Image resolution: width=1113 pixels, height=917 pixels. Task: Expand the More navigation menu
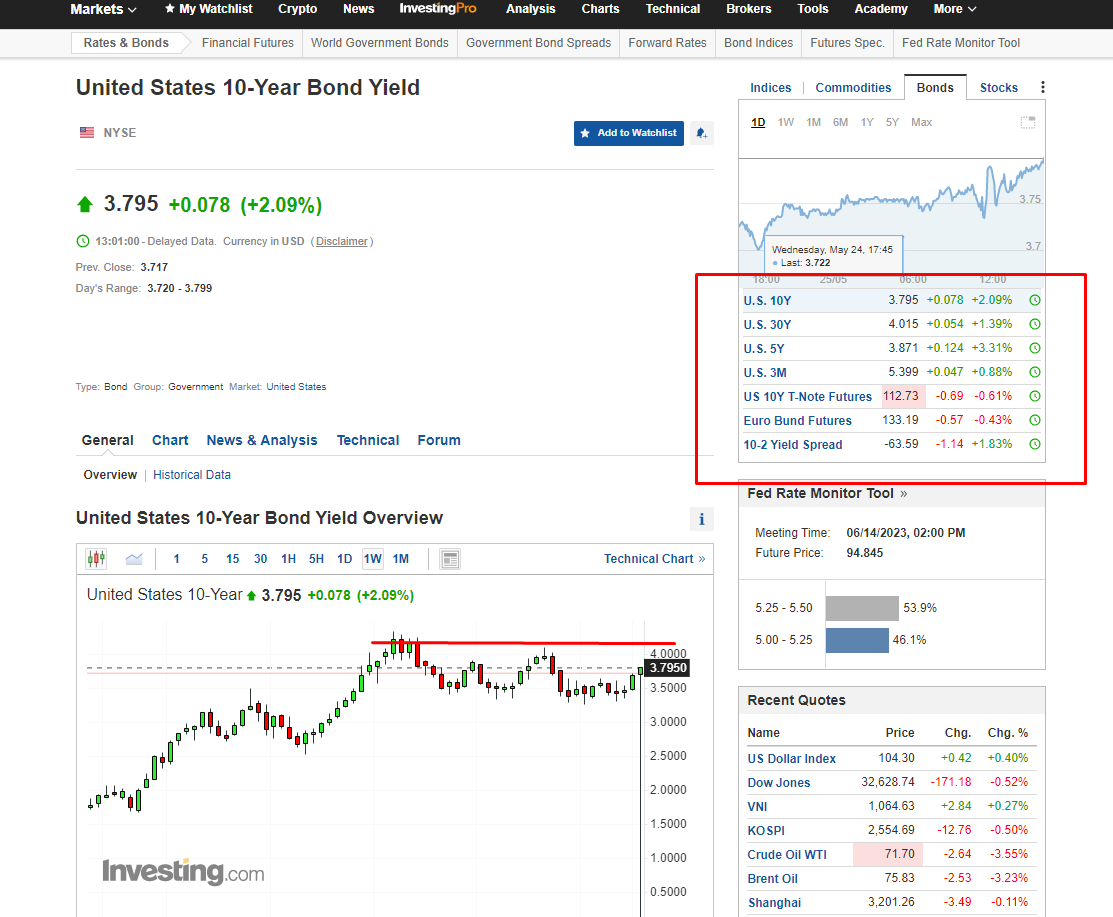(x=955, y=9)
